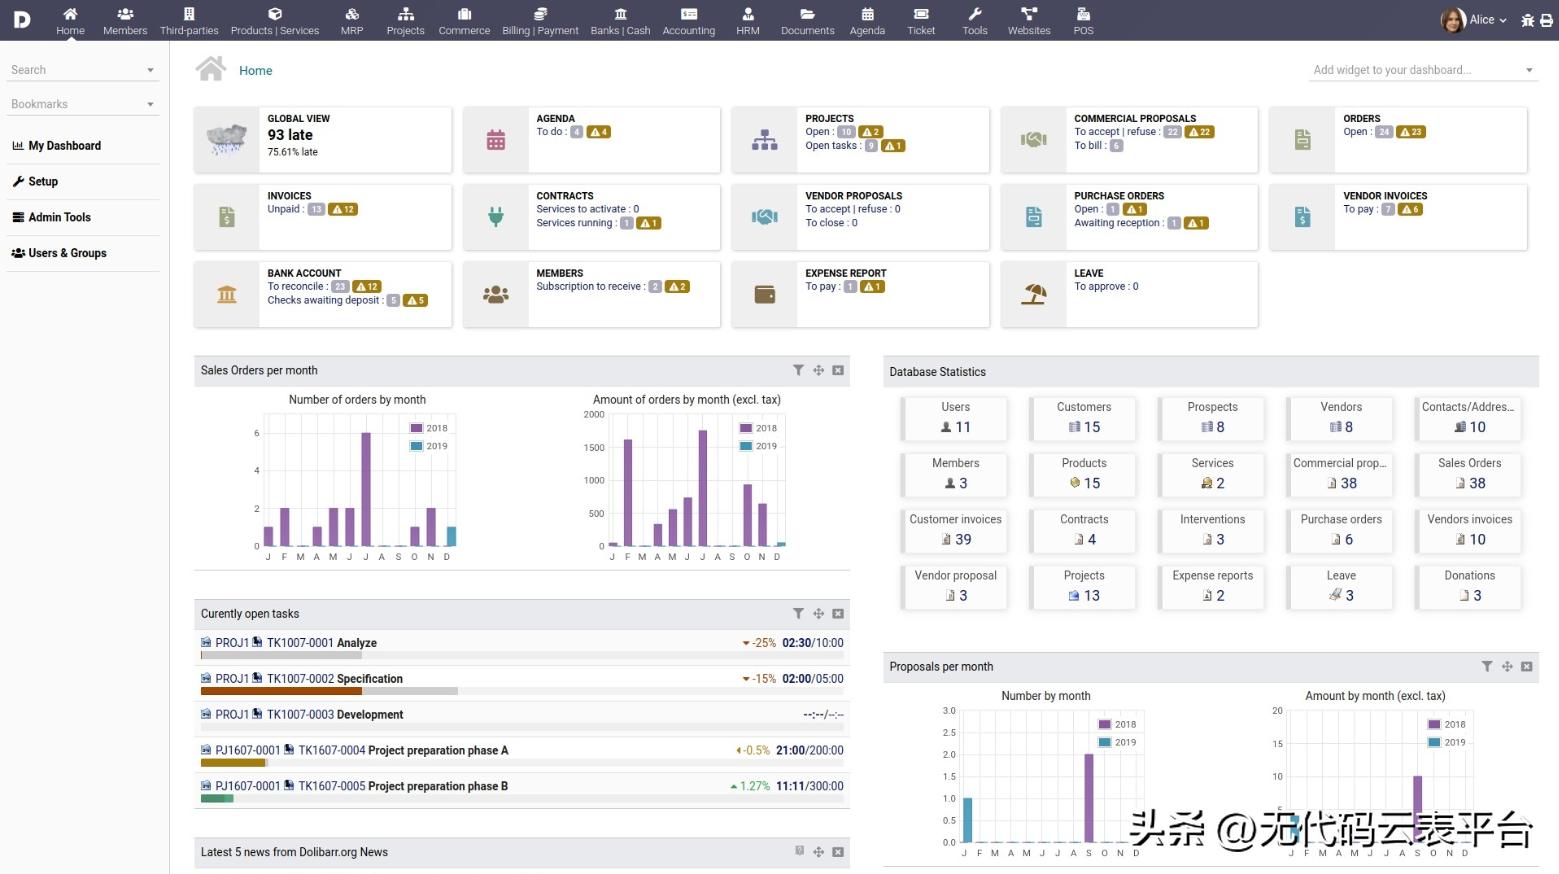Open Setup in the sidebar
Screen dimensions: 1559x874
point(42,182)
